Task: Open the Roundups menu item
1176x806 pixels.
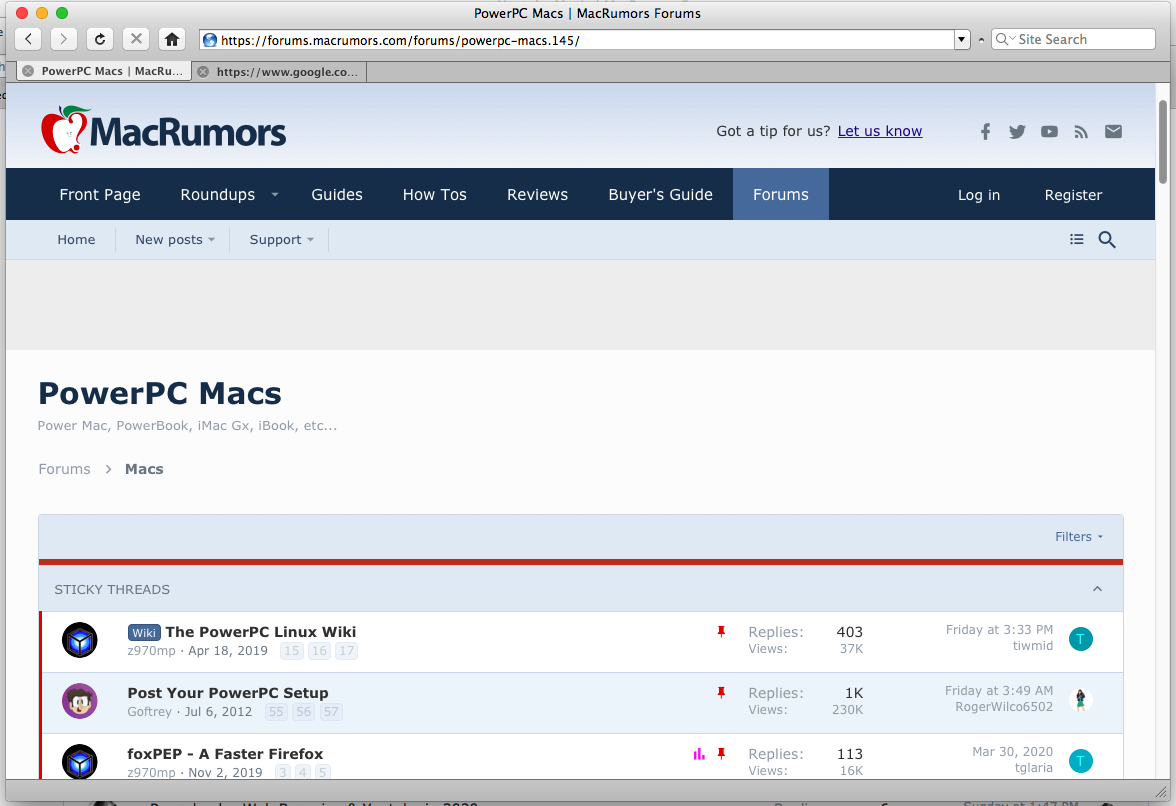Action: (218, 194)
